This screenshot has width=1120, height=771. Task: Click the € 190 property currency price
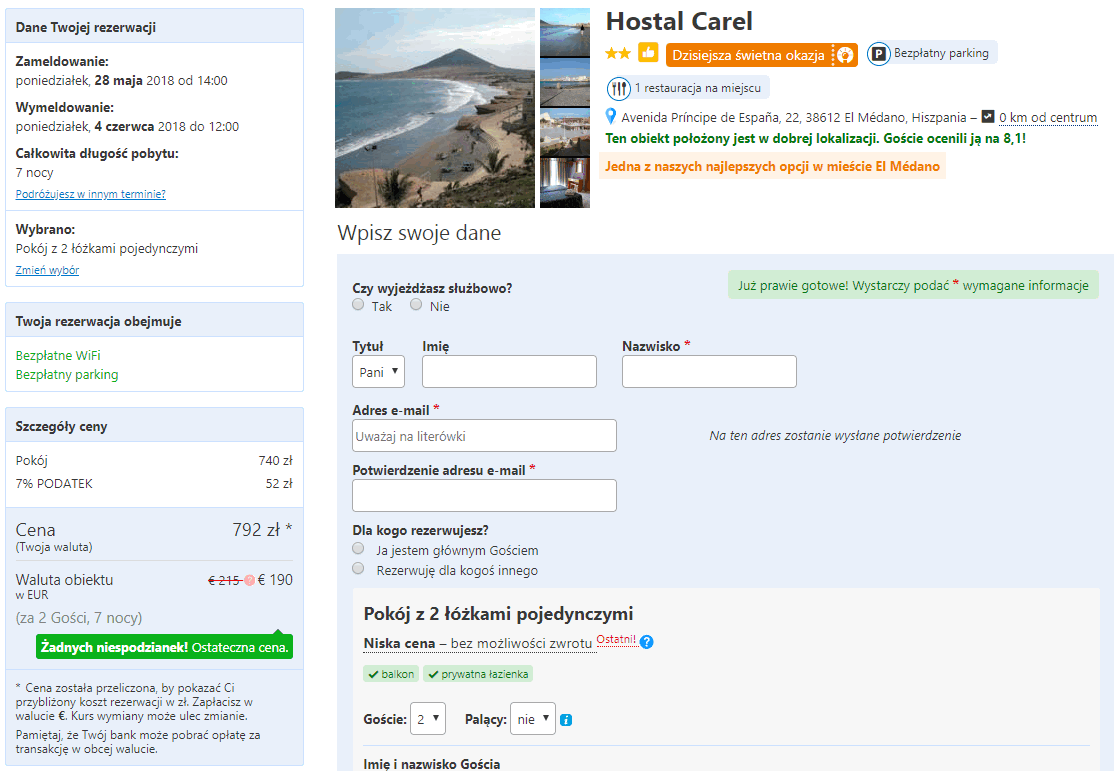275,580
